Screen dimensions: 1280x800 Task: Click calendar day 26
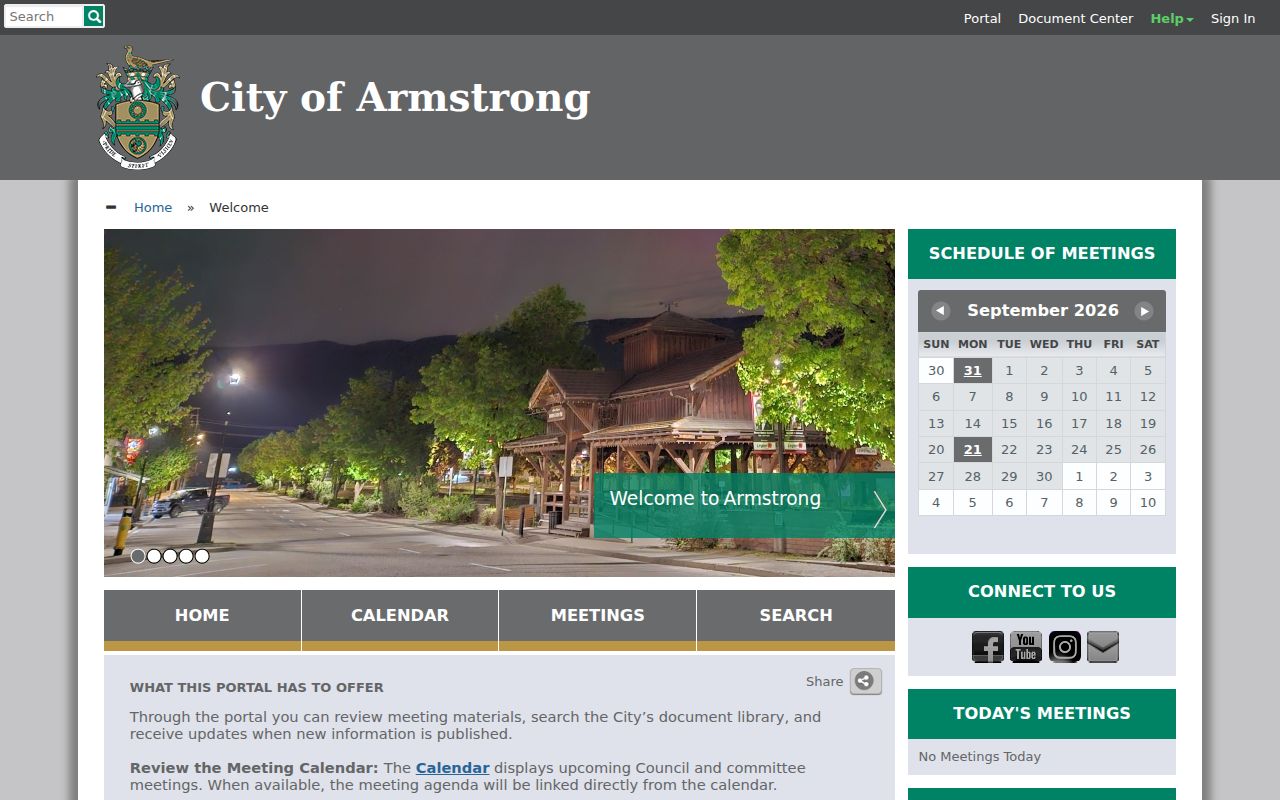(1148, 449)
